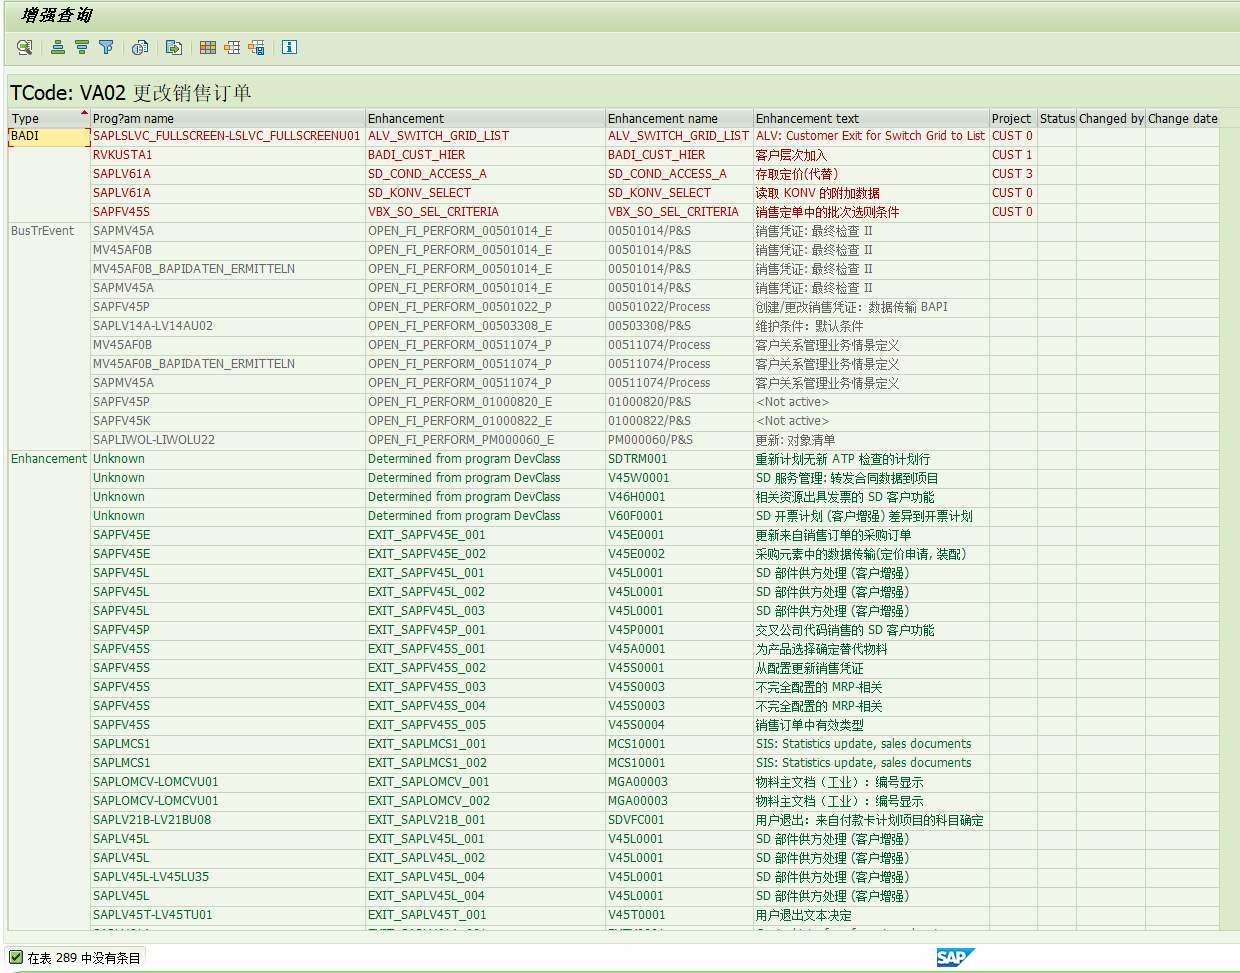Sort the list in ascending order
This screenshot has height=973, width=1240.
(x=58, y=47)
